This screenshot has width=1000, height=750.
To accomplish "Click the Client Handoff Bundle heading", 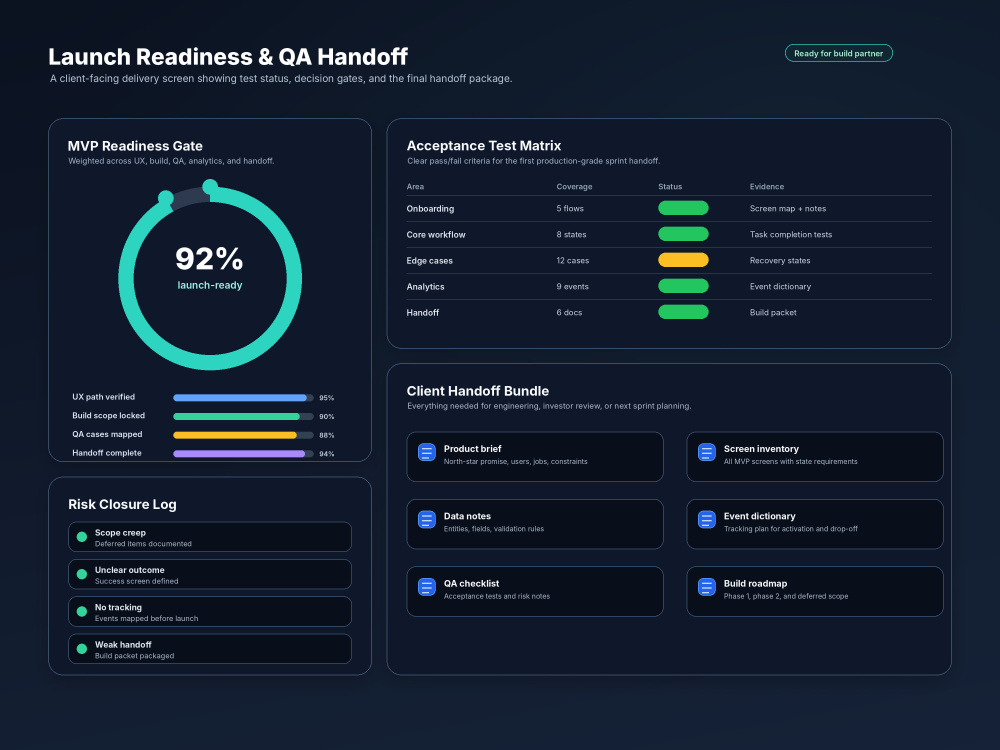I will [478, 391].
